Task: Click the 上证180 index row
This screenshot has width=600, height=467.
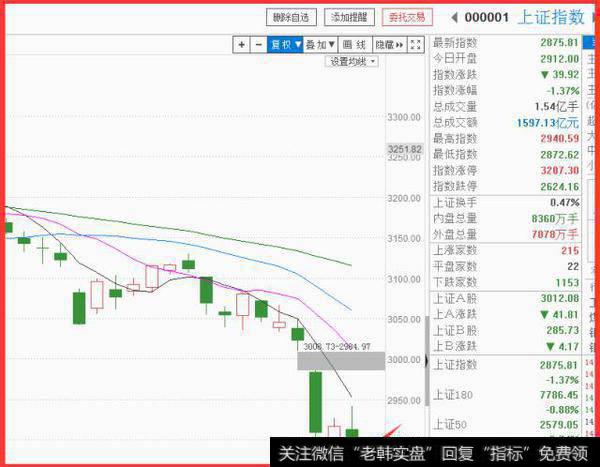Action: point(505,396)
